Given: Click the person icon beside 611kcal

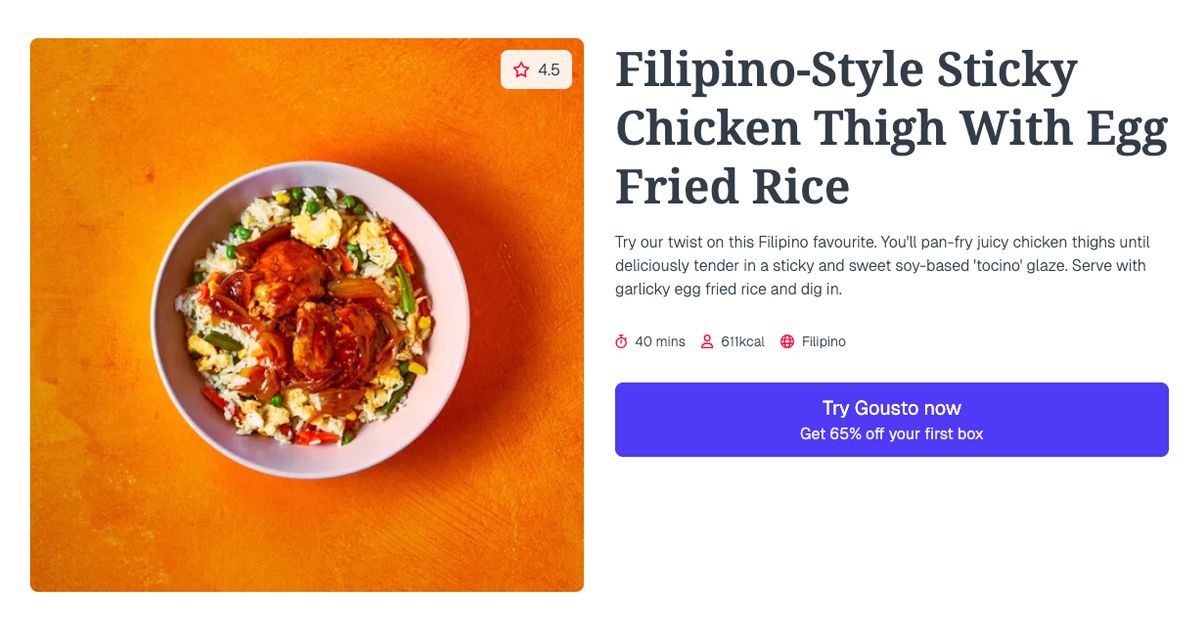Looking at the screenshot, I should coord(708,341).
